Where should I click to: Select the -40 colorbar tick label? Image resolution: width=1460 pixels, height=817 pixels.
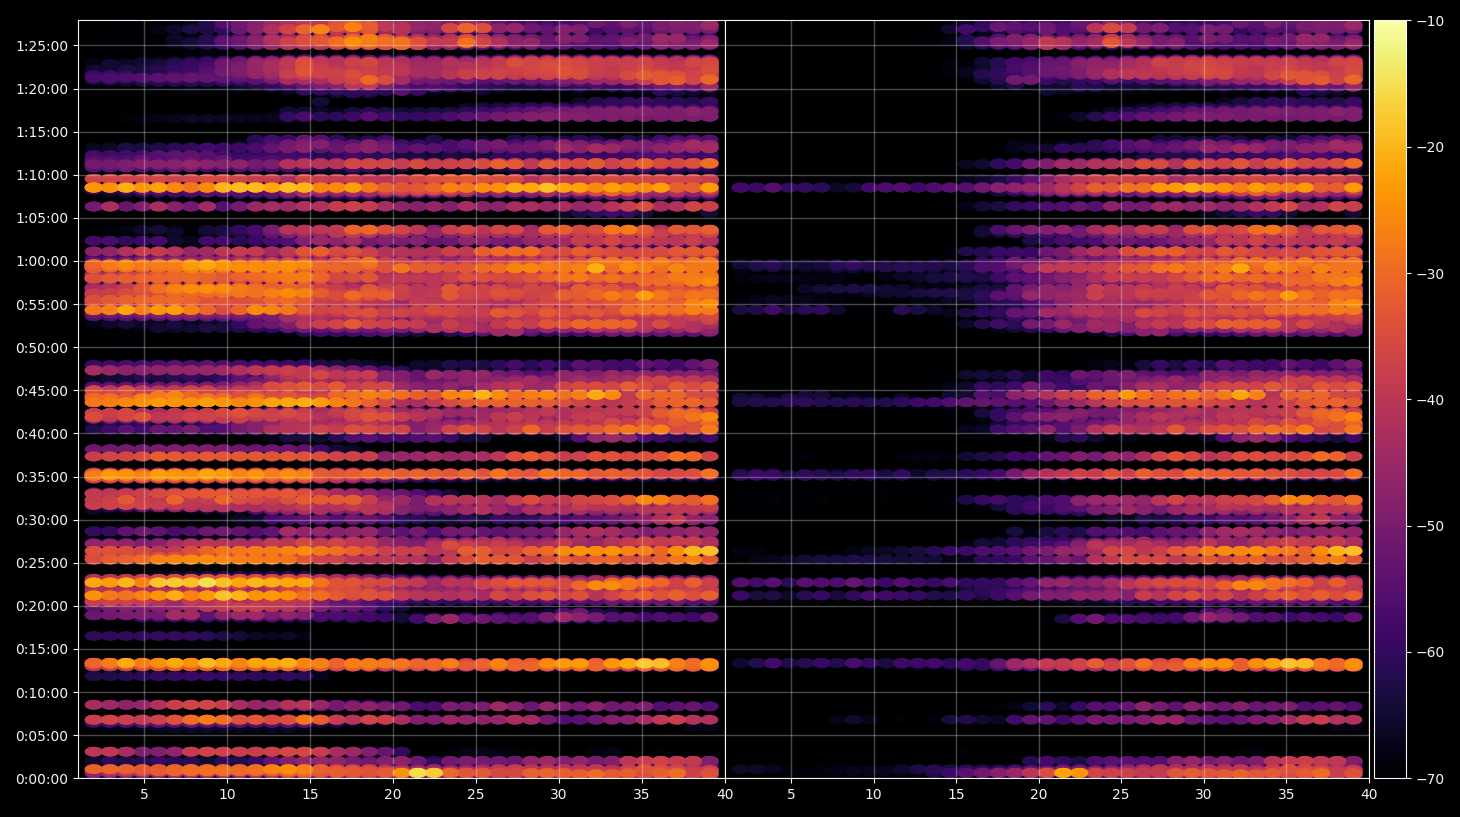pos(1430,400)
